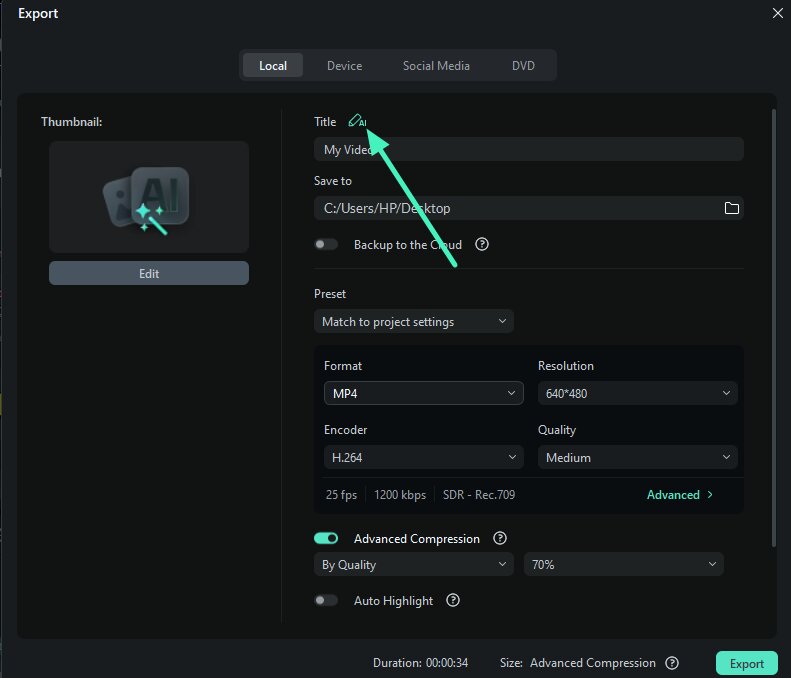Show help for Backup to the Cloud
Viewport: 791px width, 678px height.
pos(482,244)
